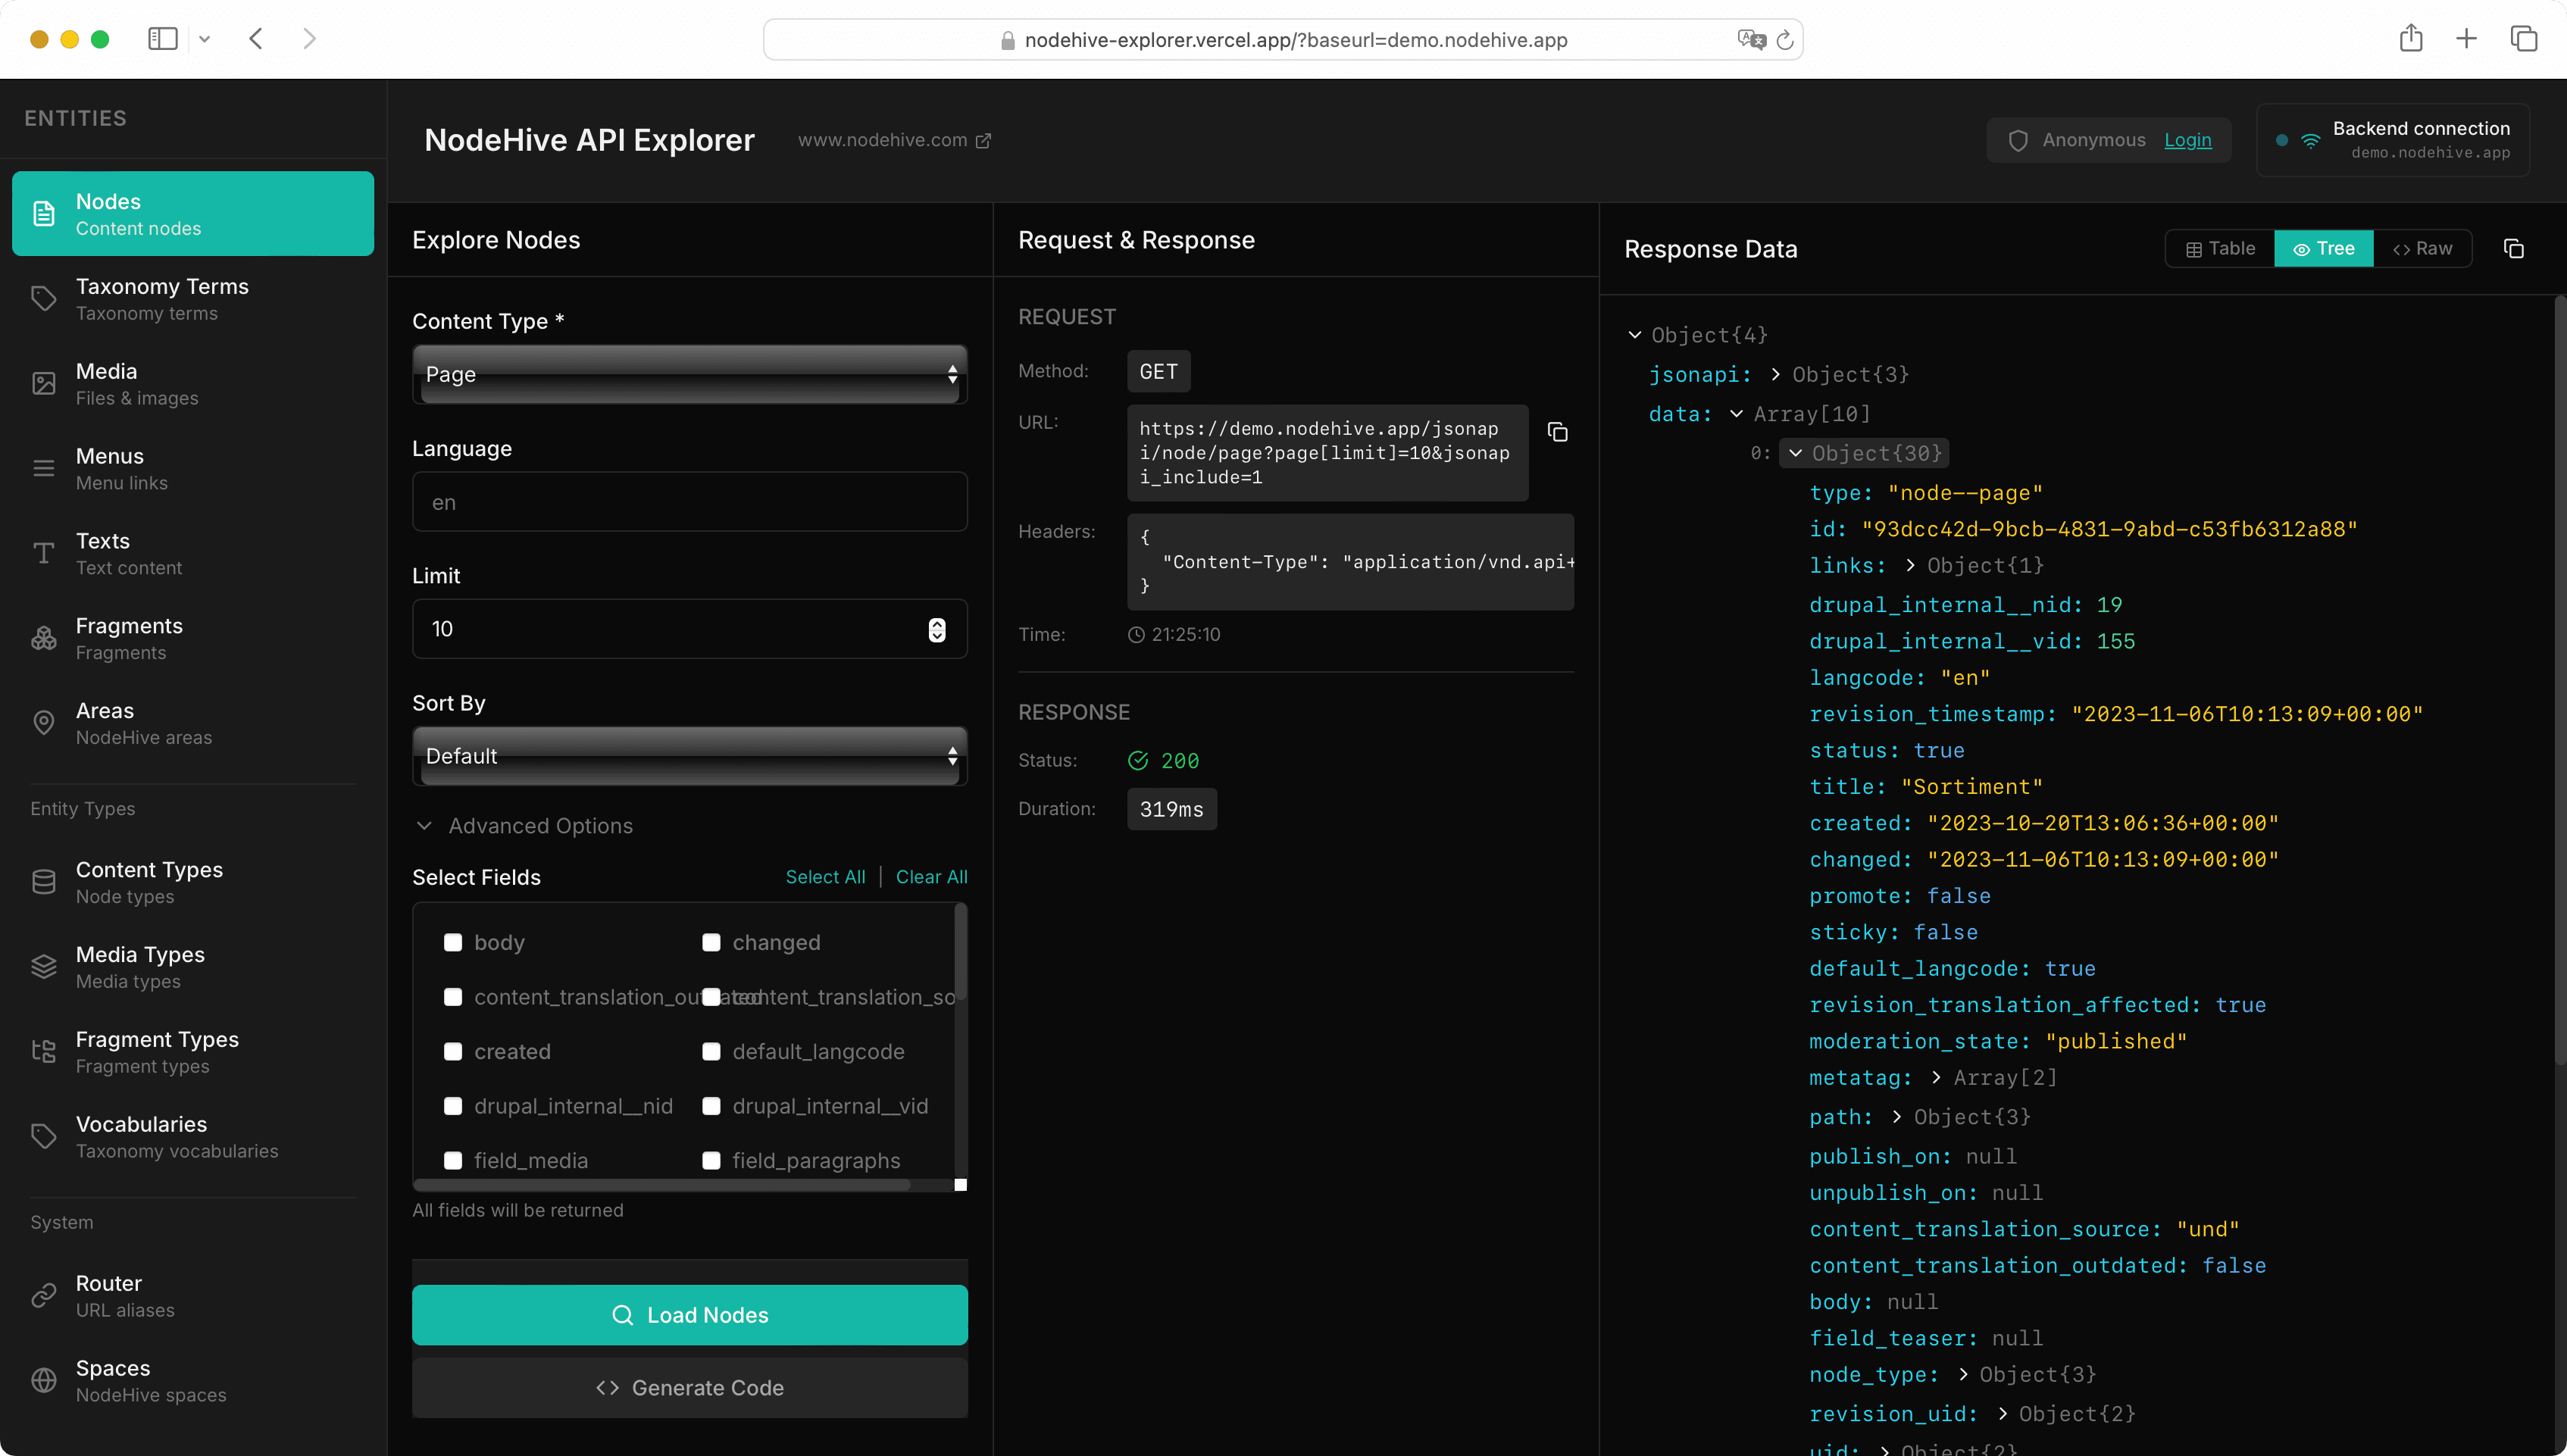This screenshot has height=1456, width=2567.
Task: Enable the created field checkbox
Action: coord(452,1051)
